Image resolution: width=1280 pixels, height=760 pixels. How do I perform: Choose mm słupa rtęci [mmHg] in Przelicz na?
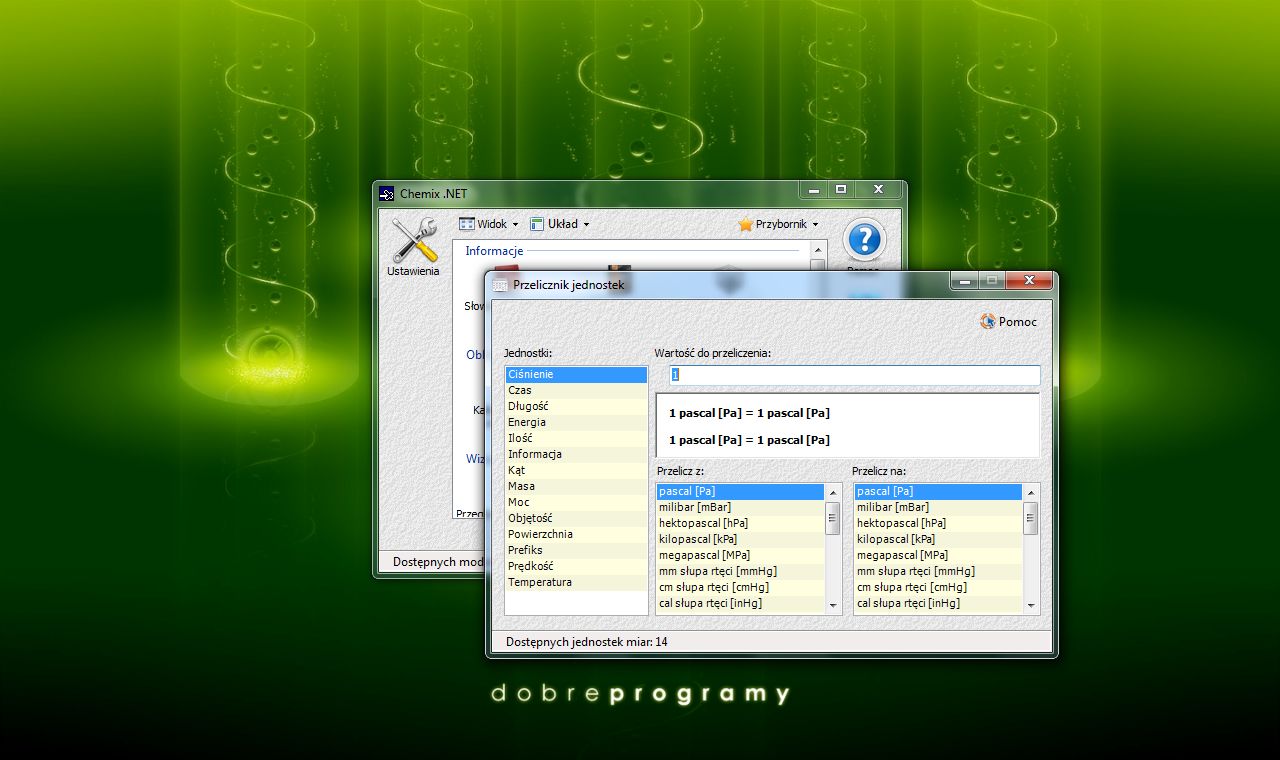point(938,571)
